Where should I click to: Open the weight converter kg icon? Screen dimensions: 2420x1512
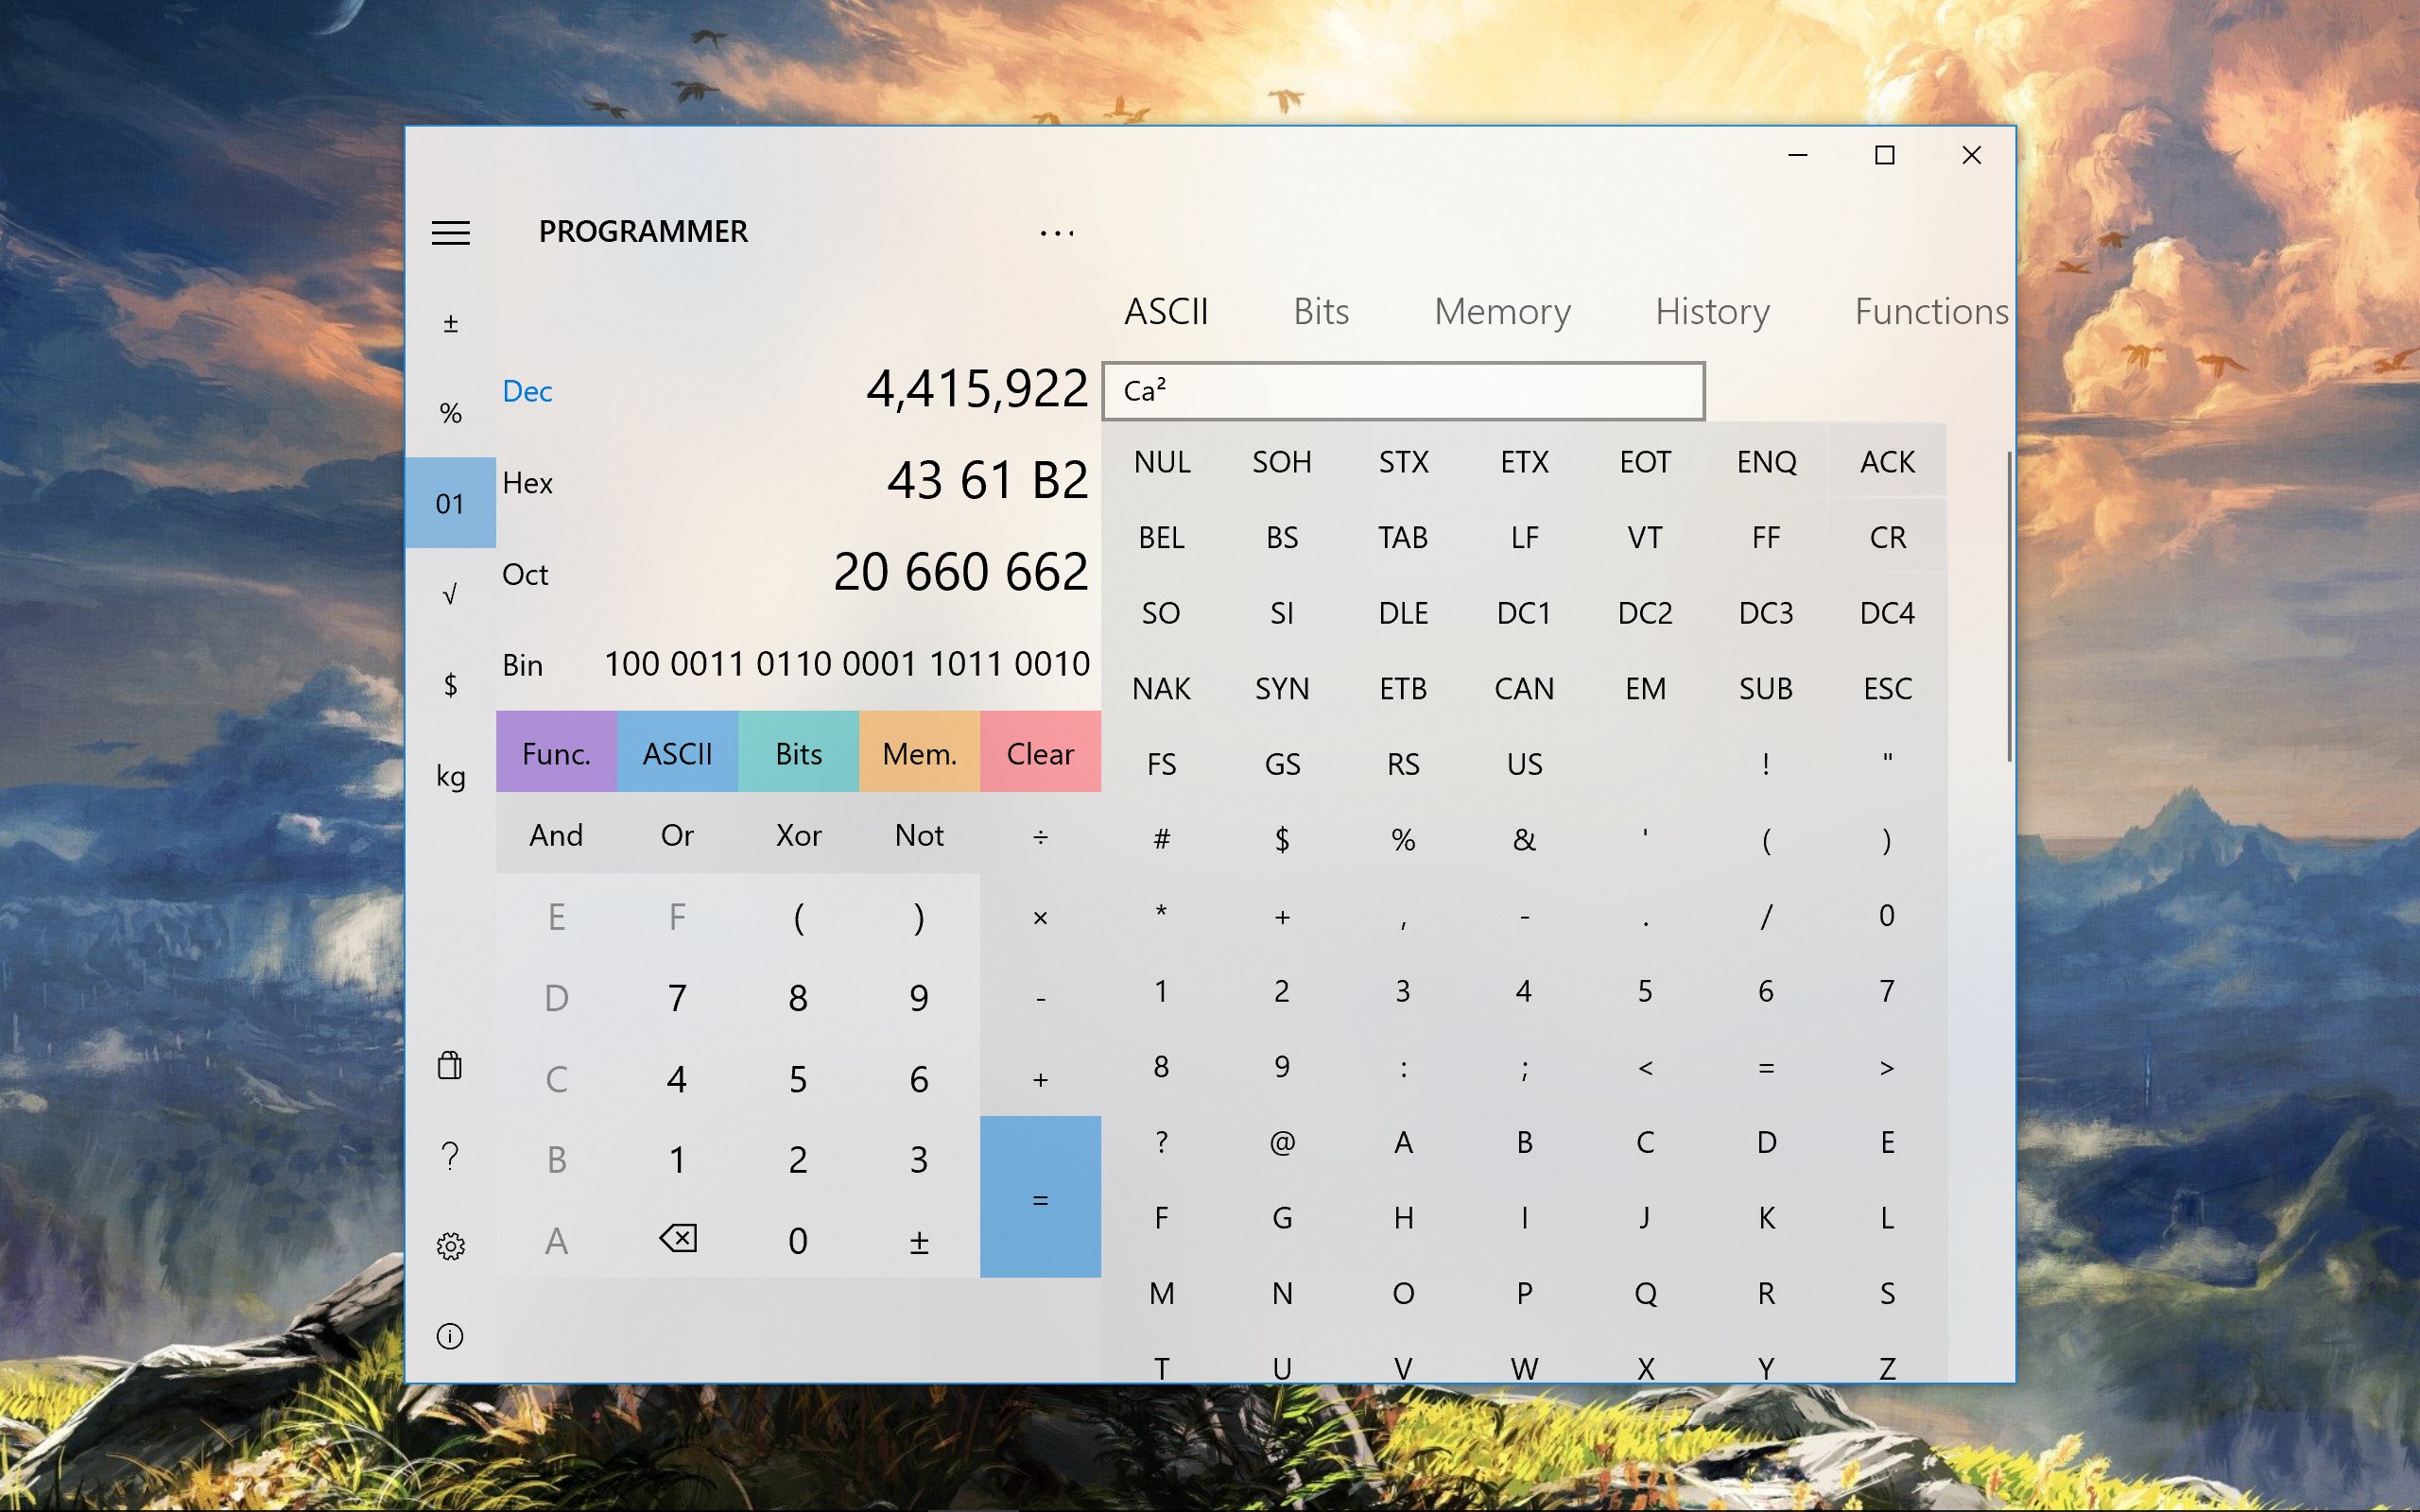click(x=450, y=775)
